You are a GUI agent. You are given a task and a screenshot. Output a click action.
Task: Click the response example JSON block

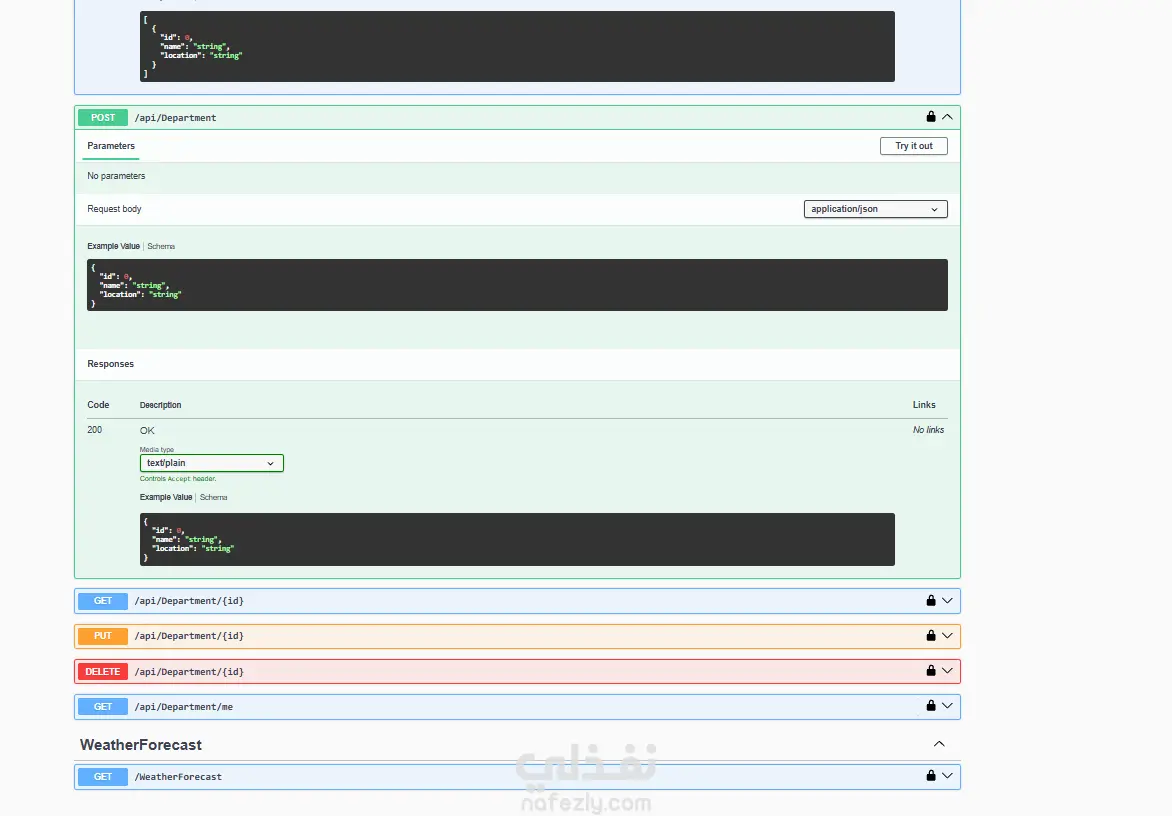tap(517, 539)
